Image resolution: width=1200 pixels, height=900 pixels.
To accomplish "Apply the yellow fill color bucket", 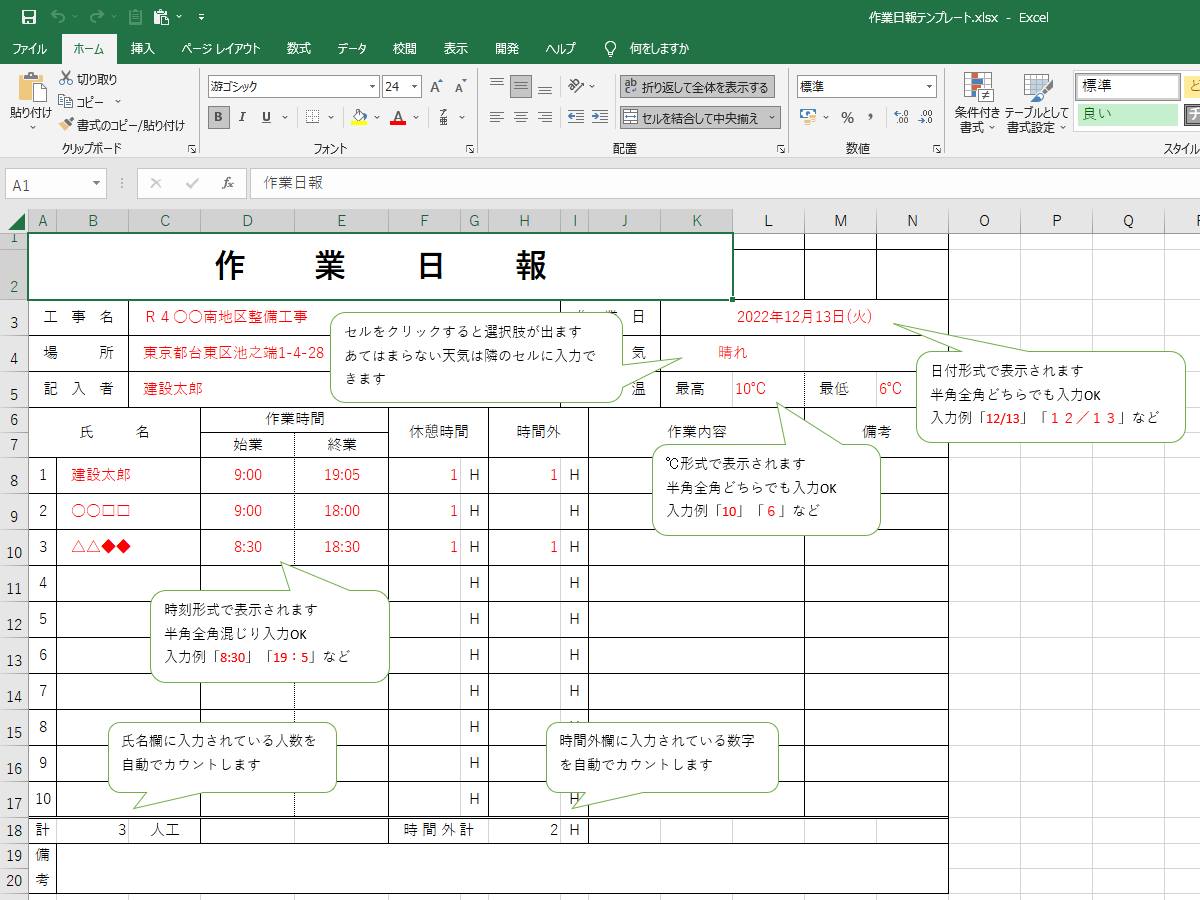I will pos(360,117).
